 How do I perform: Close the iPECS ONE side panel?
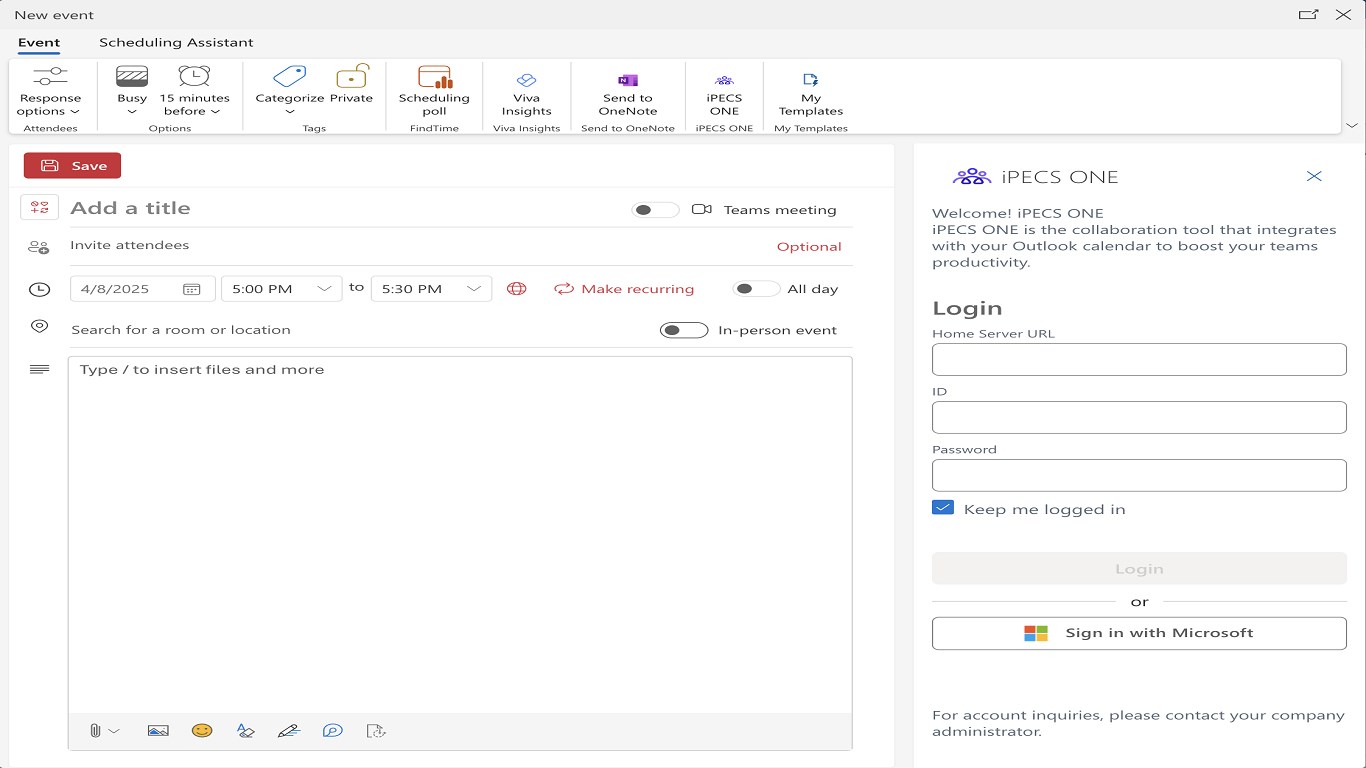[x=1314, y=176]
